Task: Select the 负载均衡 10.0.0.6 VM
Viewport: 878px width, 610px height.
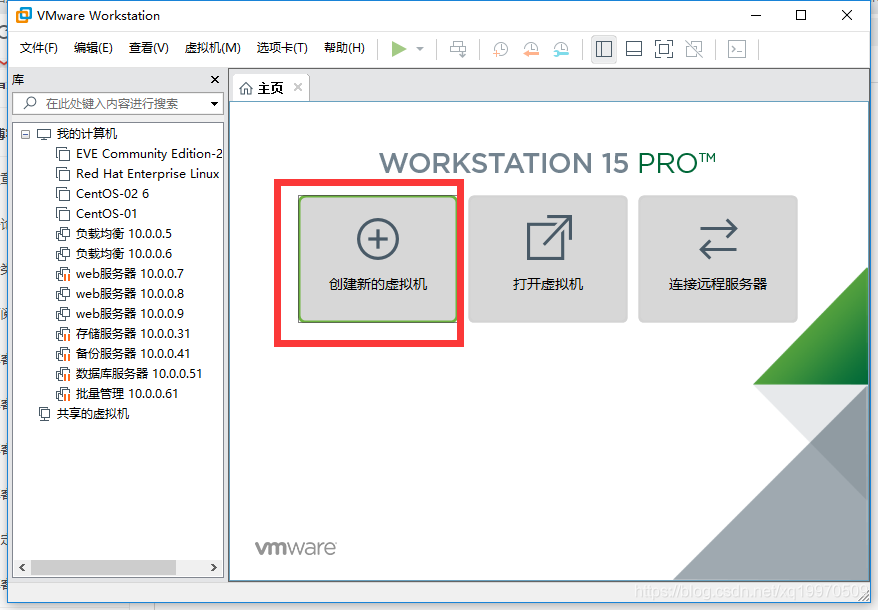Action: pos(124,254)
